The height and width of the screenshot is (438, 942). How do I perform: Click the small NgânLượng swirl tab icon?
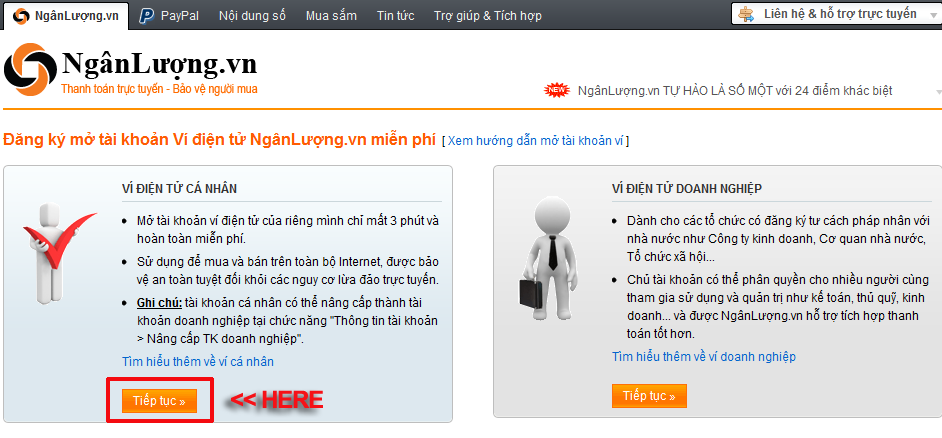click(x=20, y=16)
